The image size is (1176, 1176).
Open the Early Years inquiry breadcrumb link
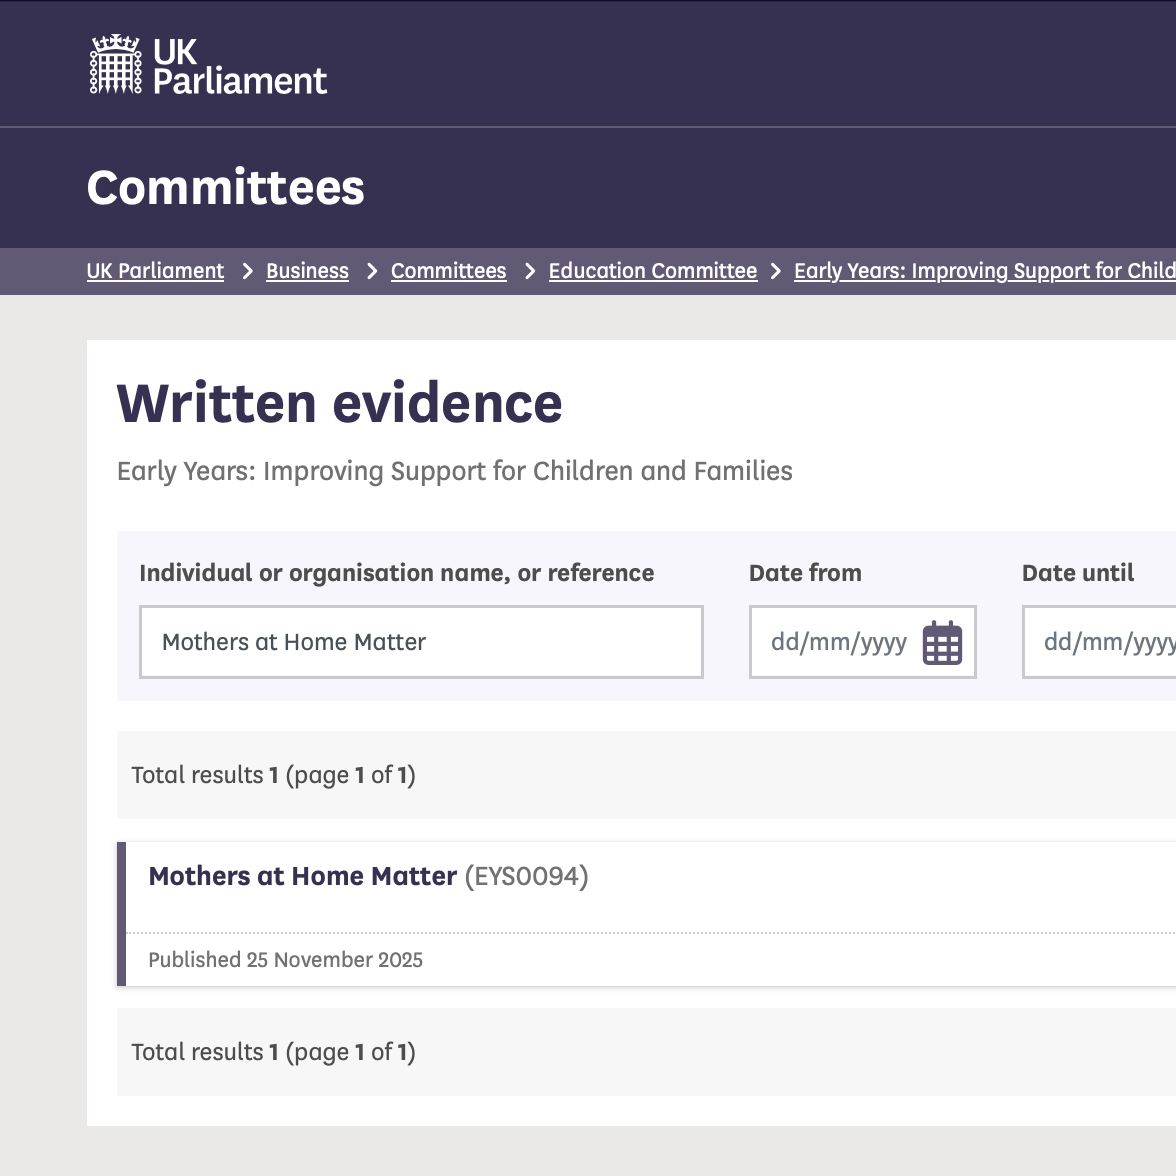click(x=983, y=271)
